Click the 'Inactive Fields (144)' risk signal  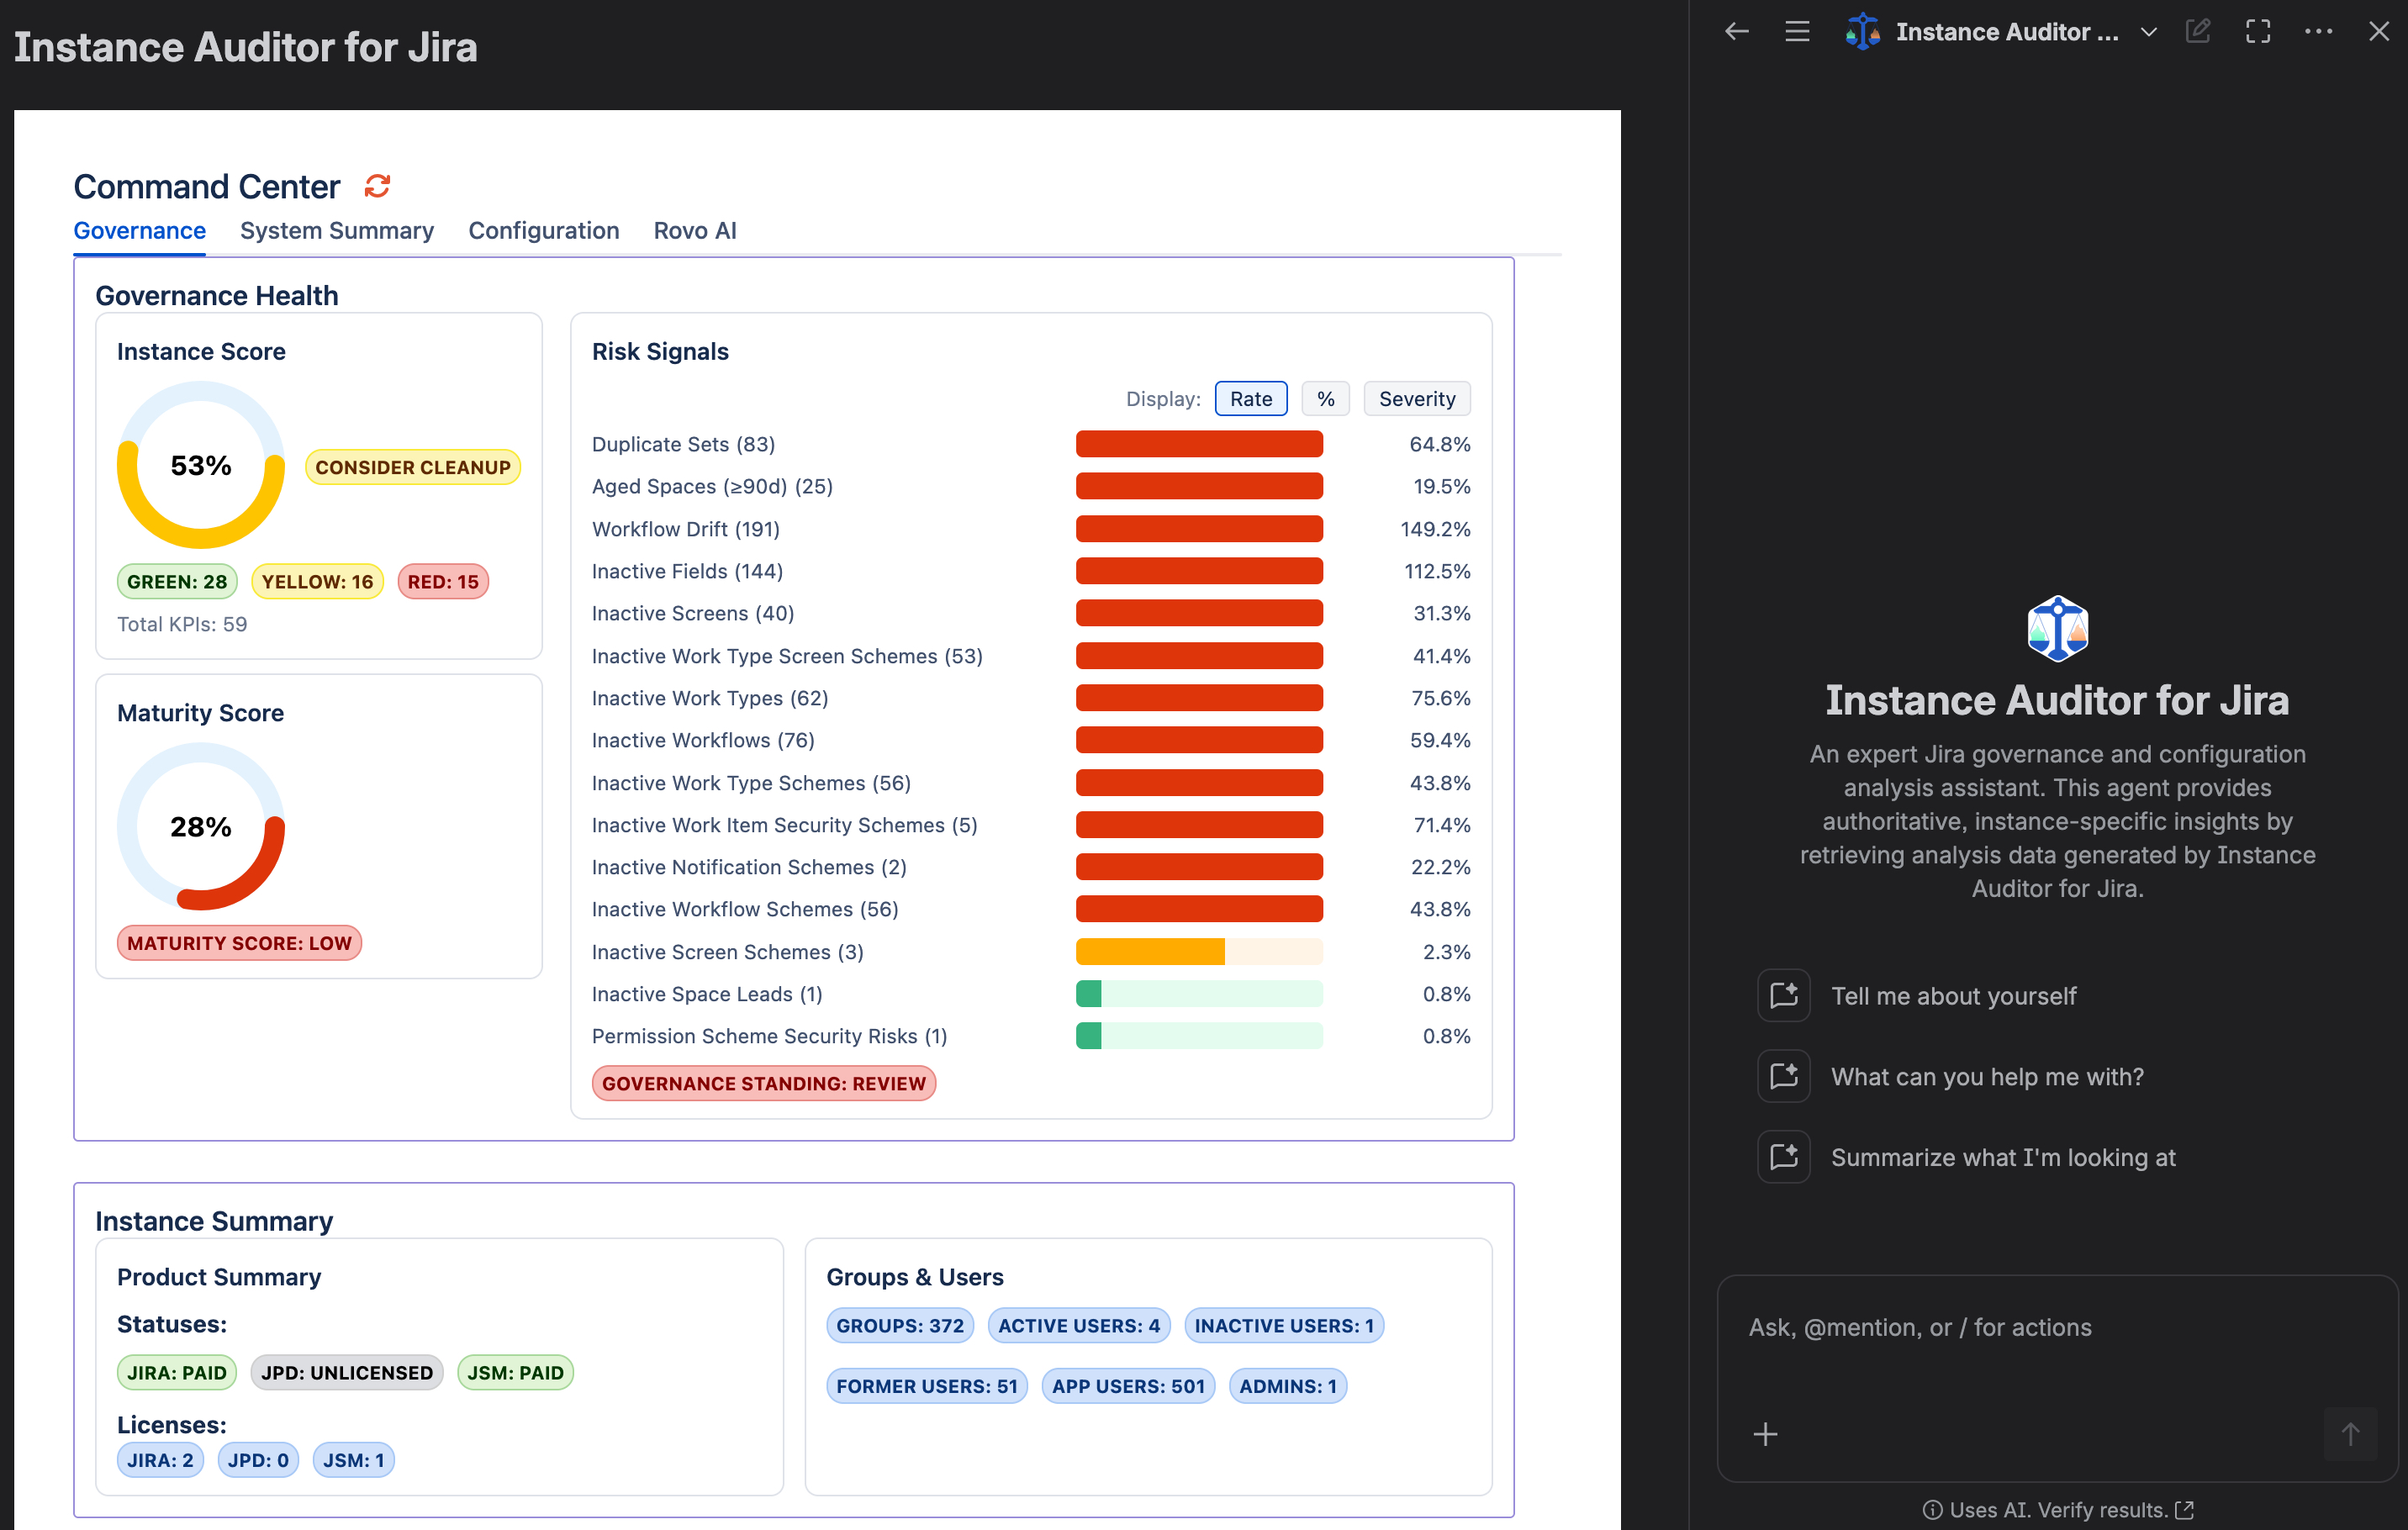[688, 571]
